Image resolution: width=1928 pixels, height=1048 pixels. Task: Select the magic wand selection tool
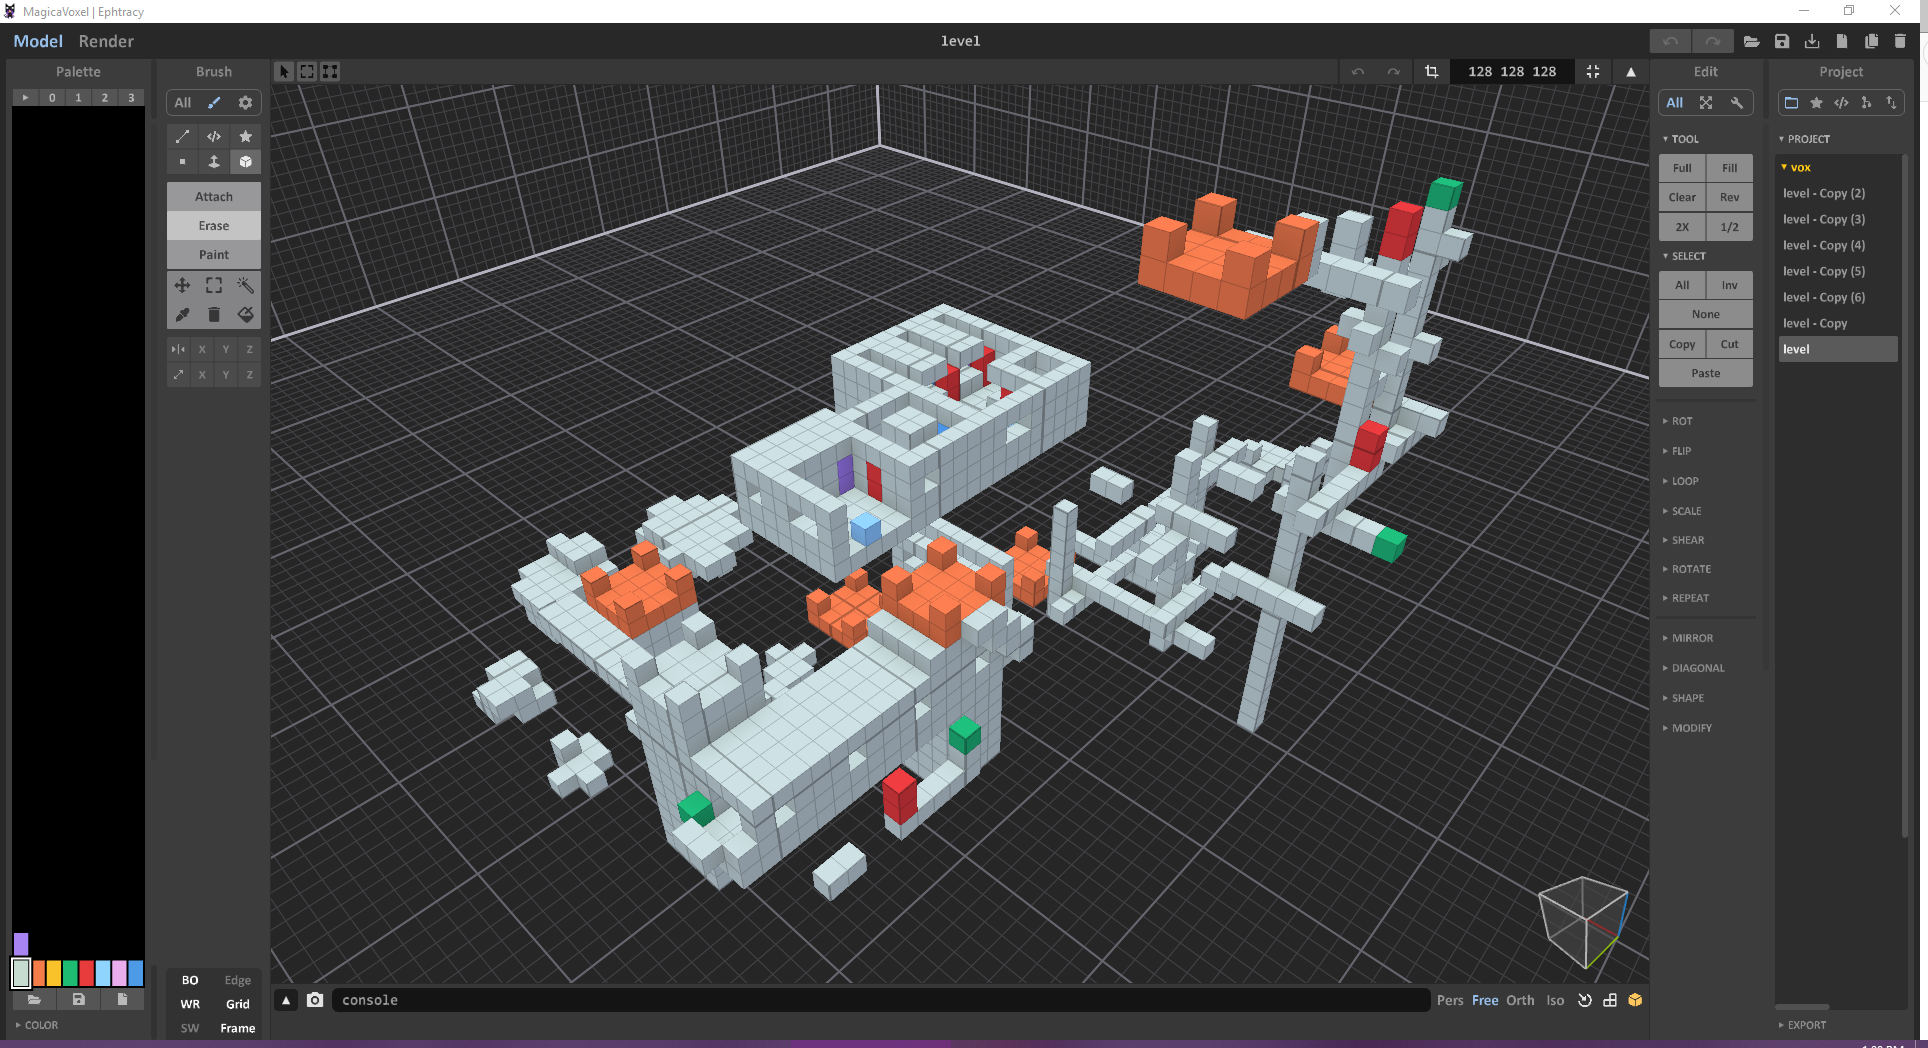[x=245, y=286]
